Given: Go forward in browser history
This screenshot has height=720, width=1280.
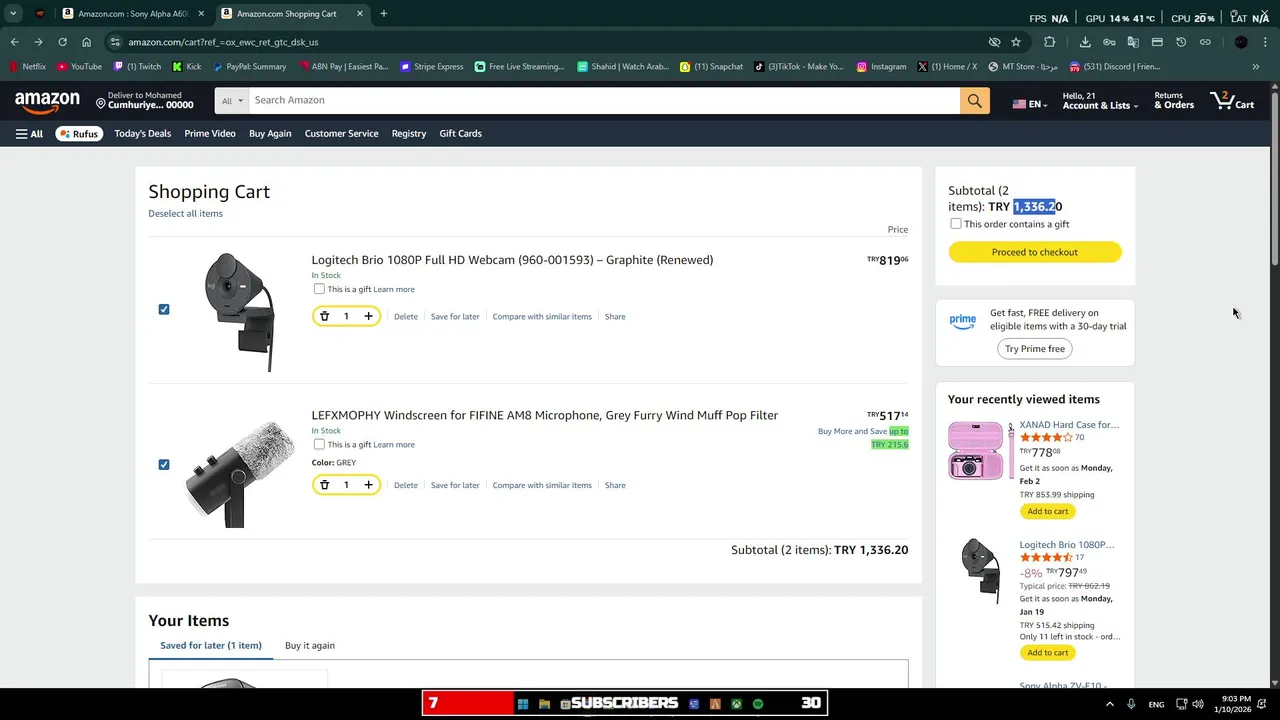Looking at the screenshot, I should click(38, 42).
